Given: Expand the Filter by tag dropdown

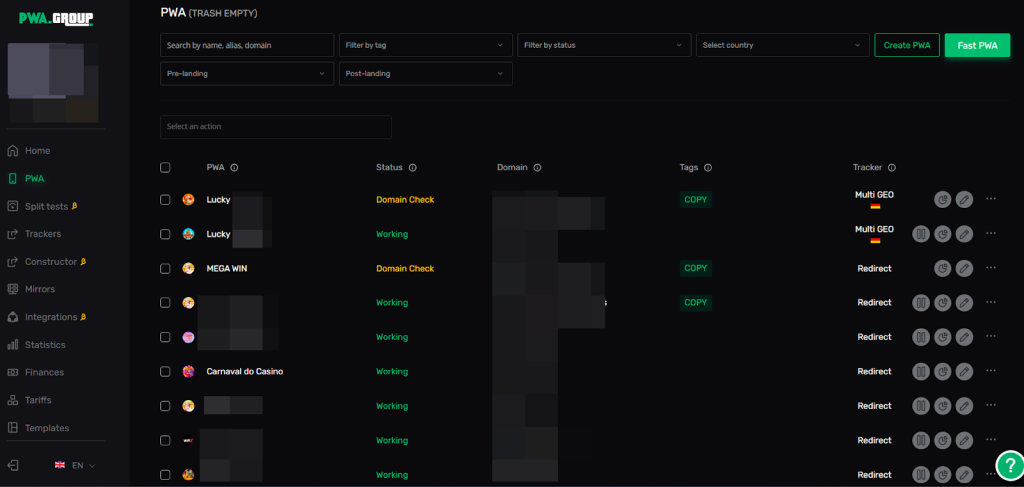Looking at the screenshot, I should [425, 45].
